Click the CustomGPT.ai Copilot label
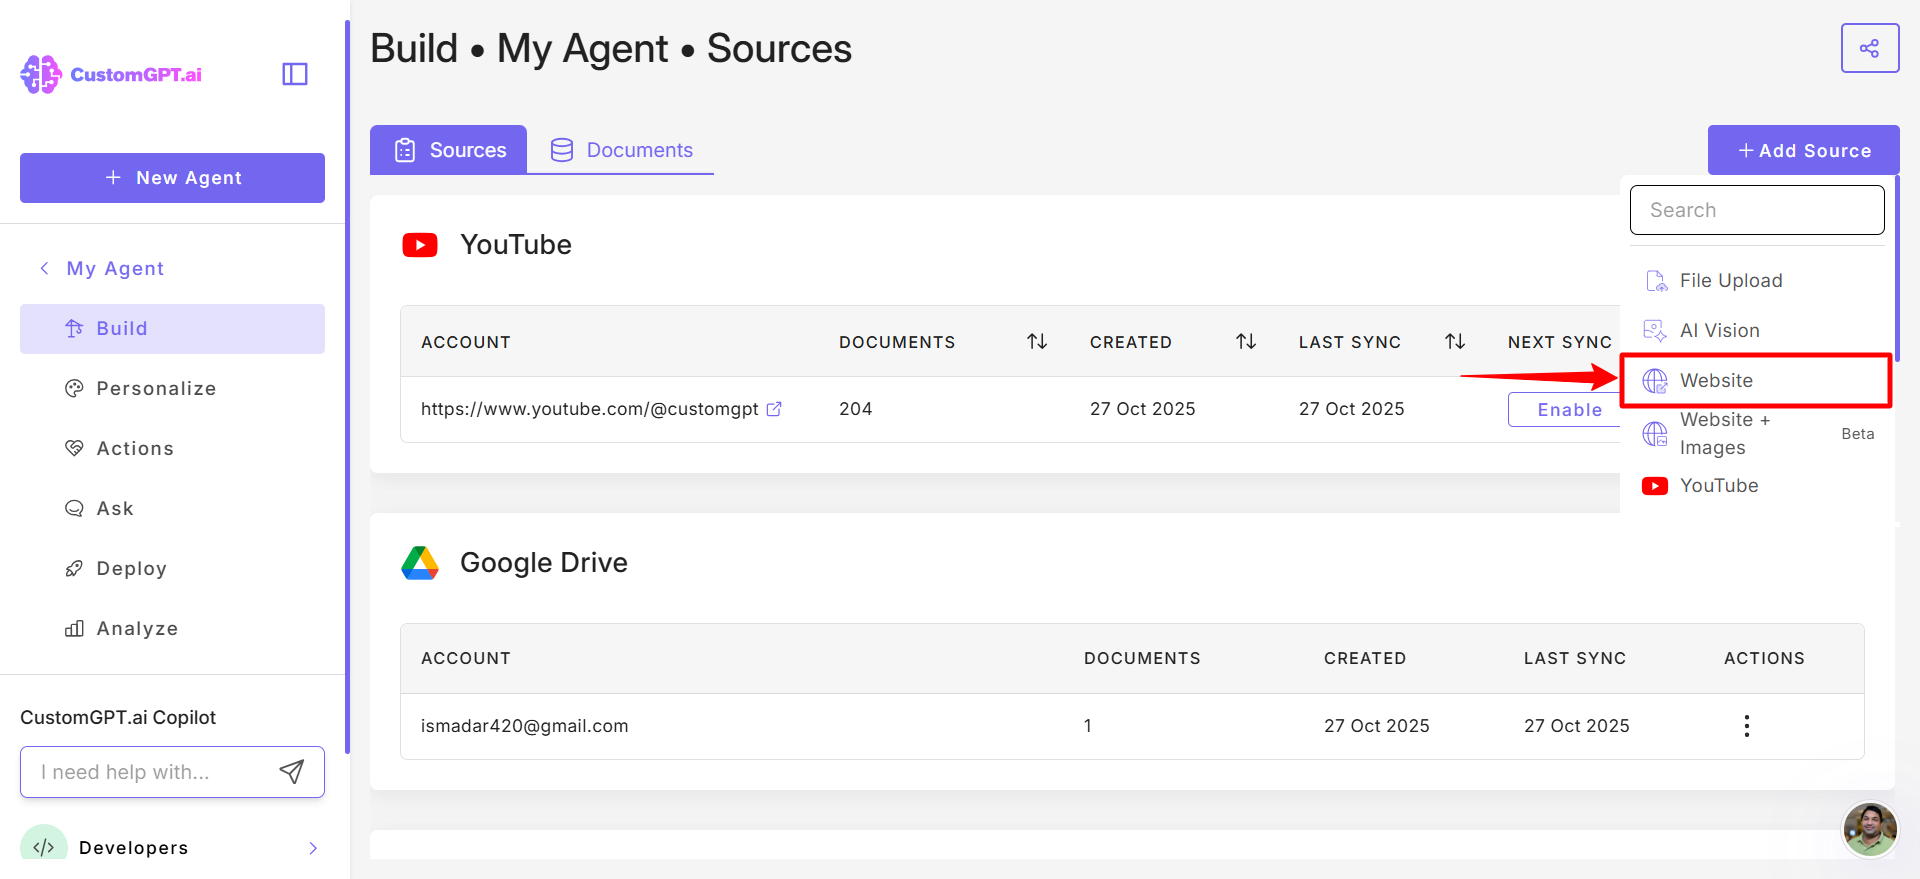This screenshot has width=1920, height=879. 118,717
